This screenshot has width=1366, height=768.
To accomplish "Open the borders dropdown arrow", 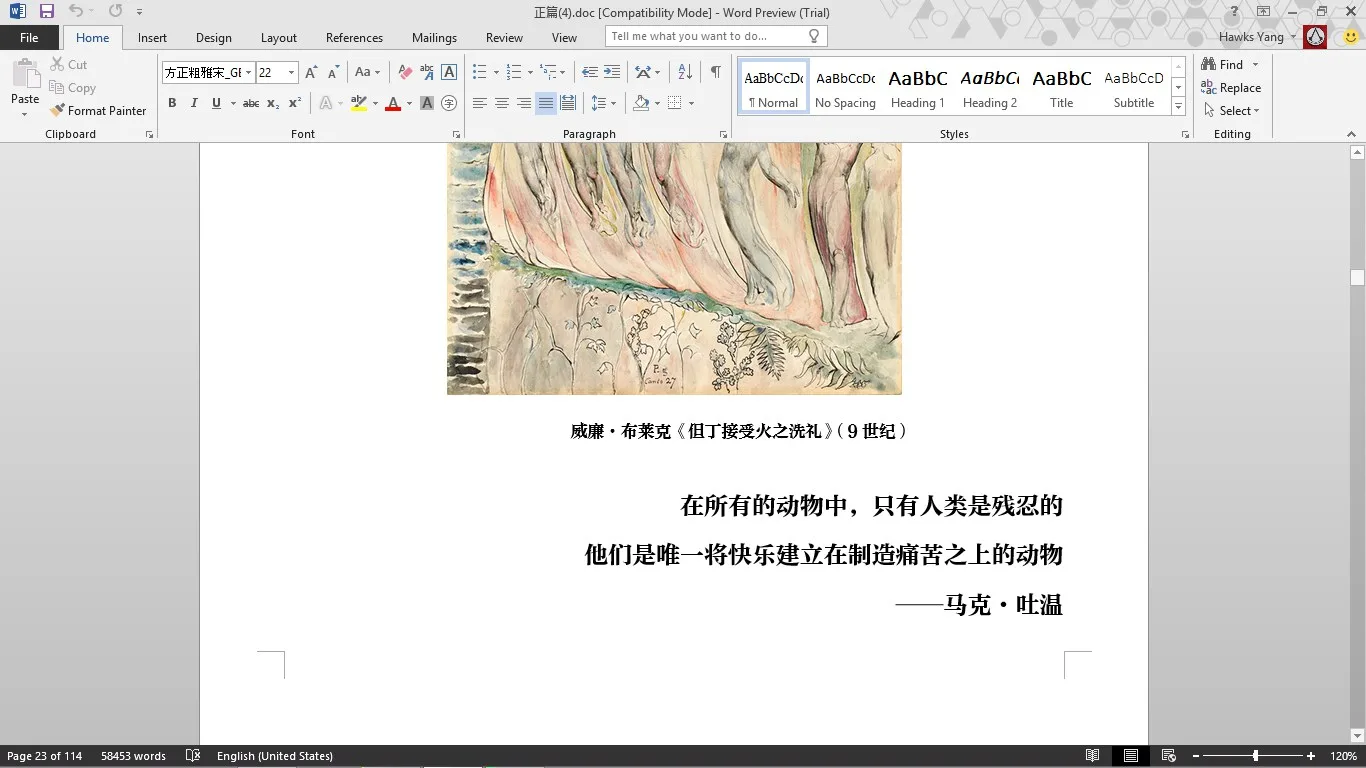I will point(690,103).
